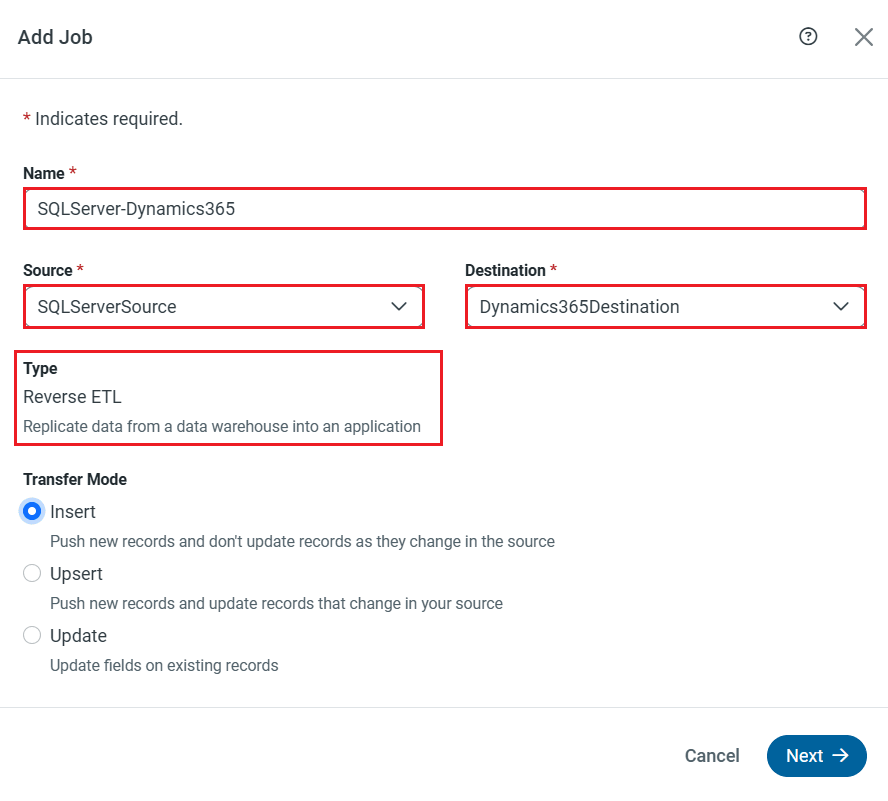Click the Reverse ETL type text
Image resolution: width=888 pixels, height=801 pixels.
72,397
